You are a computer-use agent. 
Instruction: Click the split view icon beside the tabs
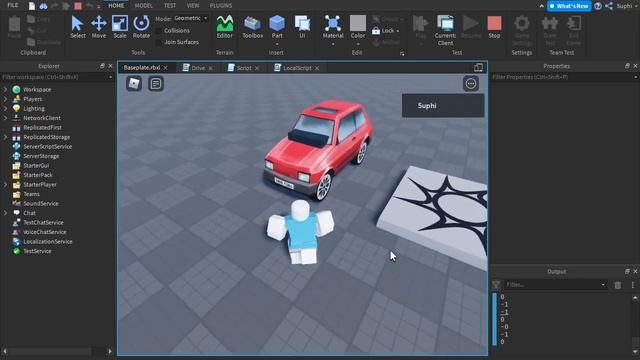[x=478, y=67]
